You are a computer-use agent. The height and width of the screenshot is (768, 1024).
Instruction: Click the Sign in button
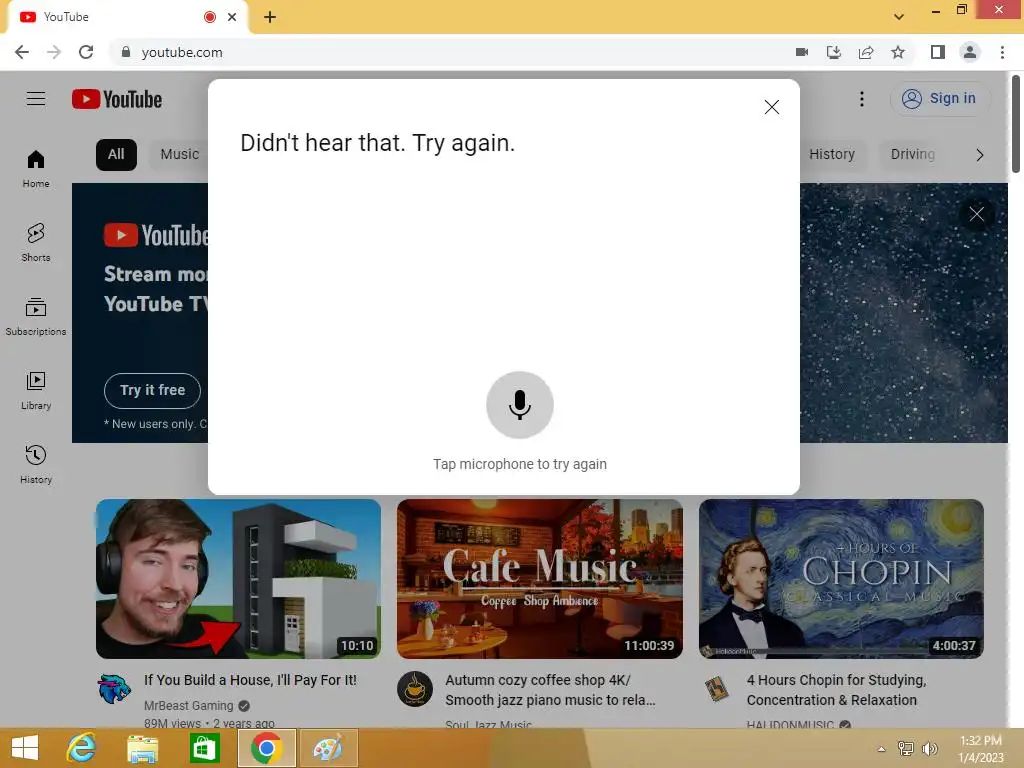coord(939,99)
